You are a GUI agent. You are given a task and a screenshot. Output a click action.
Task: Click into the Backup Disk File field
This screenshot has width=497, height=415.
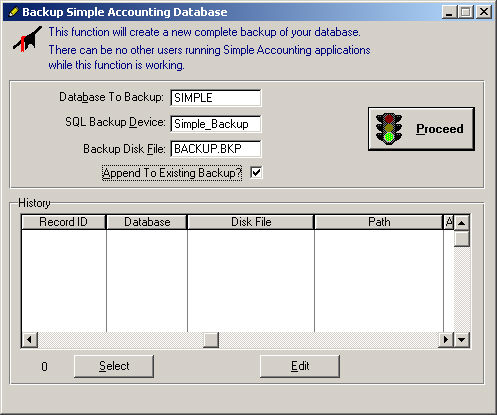tap(216, 149)
